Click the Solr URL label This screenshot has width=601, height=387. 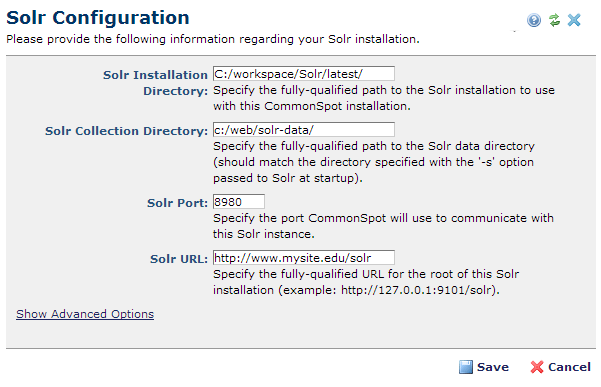(179, 259)
